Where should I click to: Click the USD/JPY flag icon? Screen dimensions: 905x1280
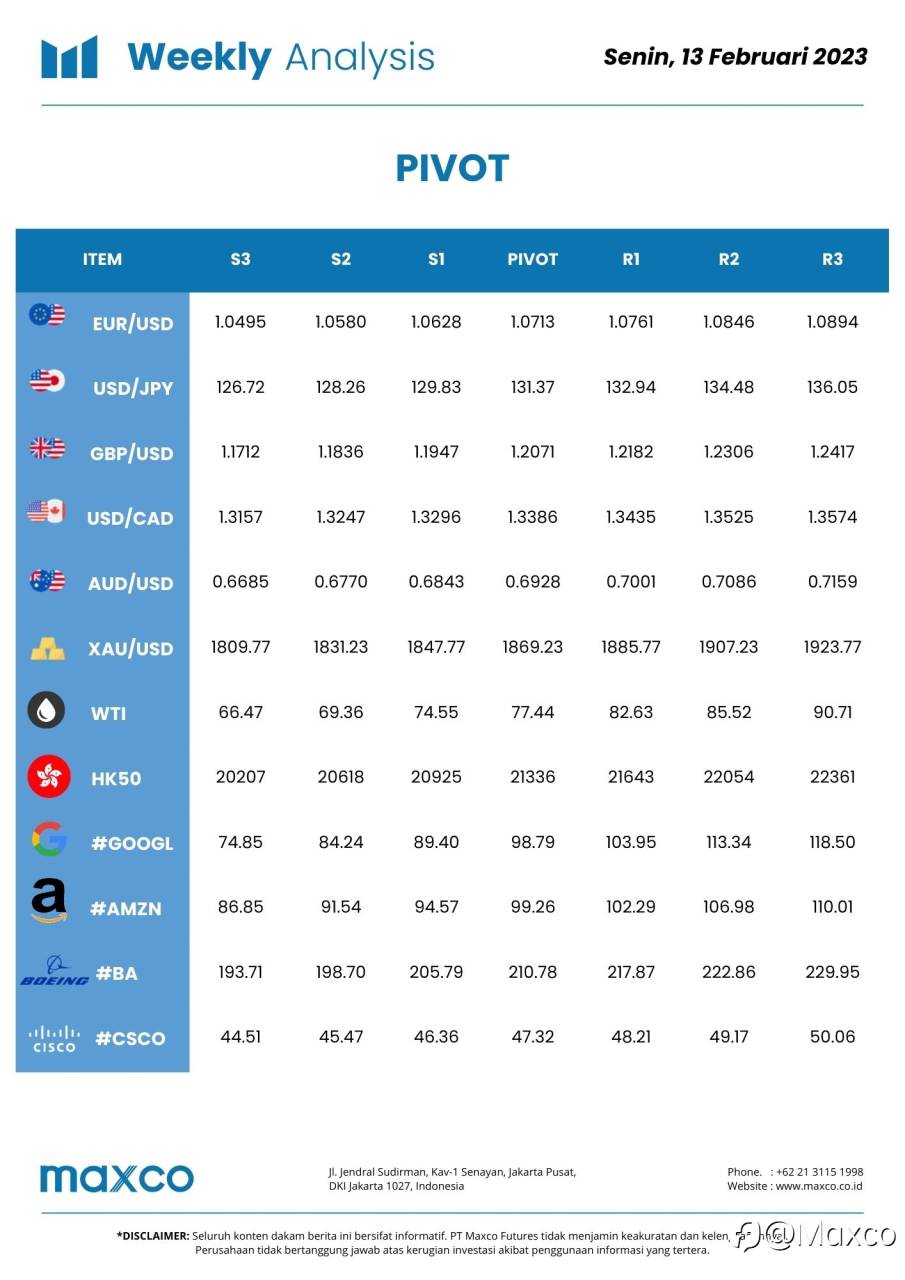(47, 380)
